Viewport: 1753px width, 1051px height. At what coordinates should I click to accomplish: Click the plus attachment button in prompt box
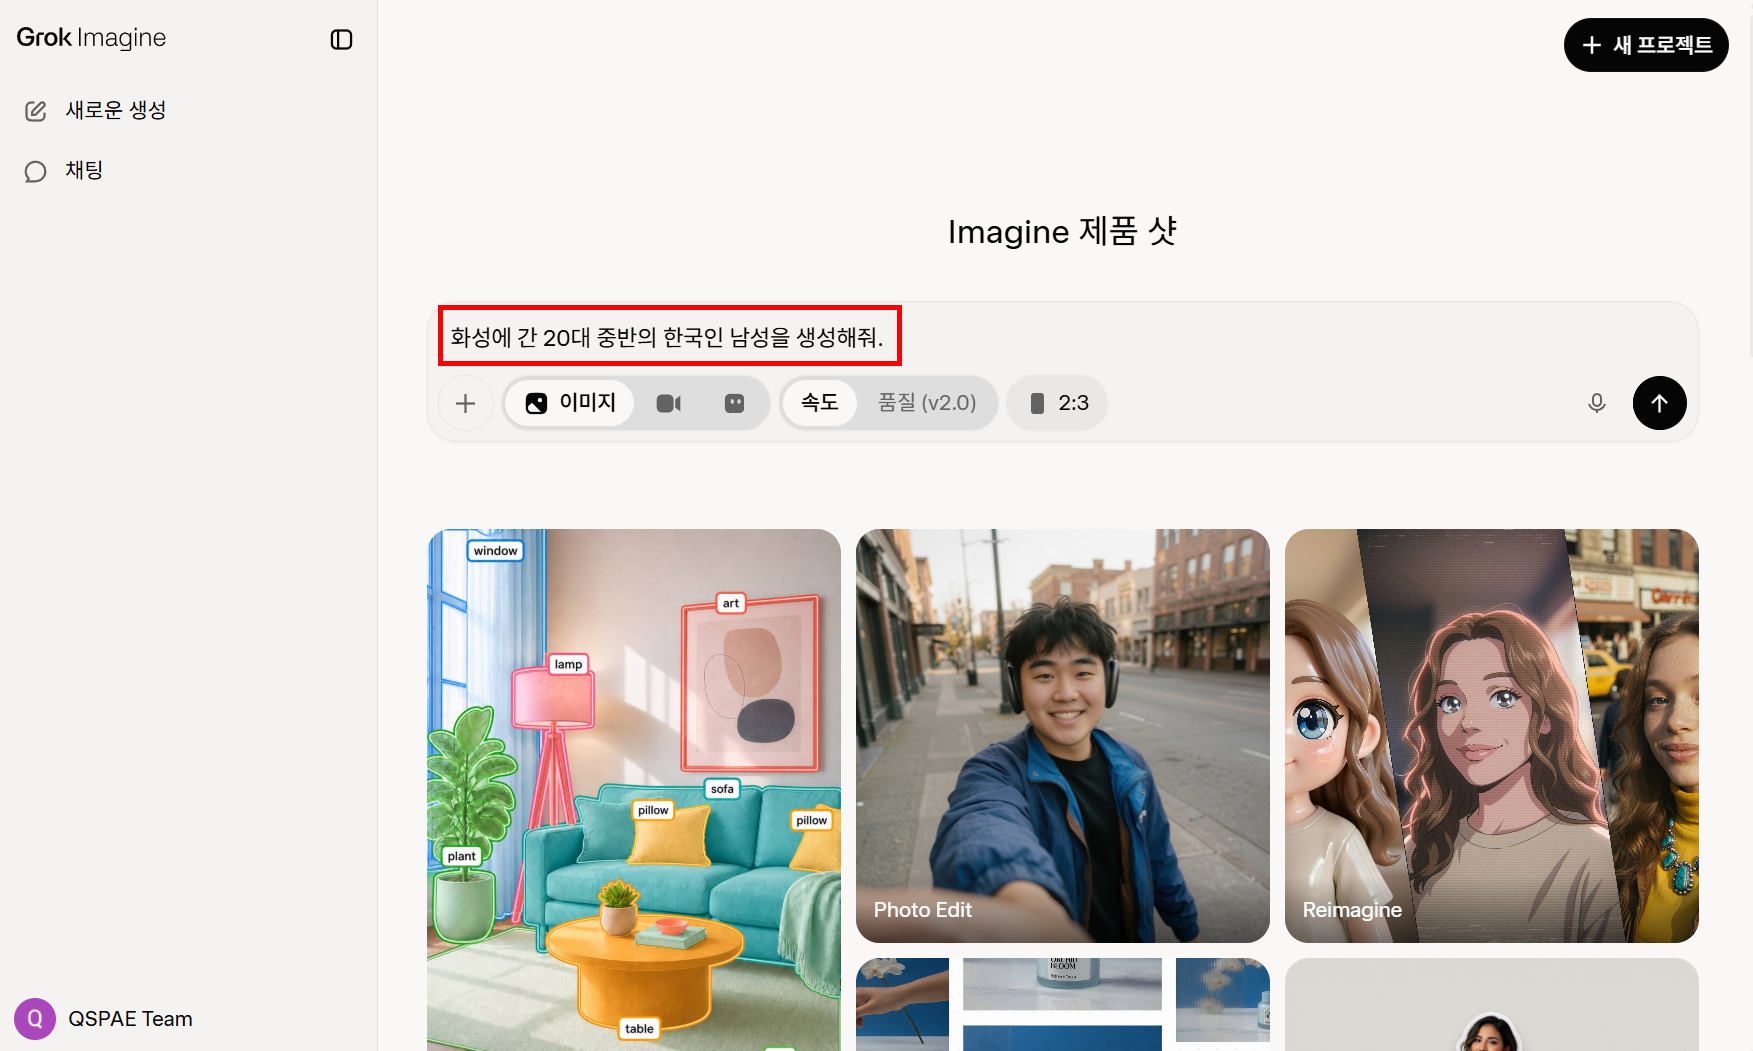[465, 403]
